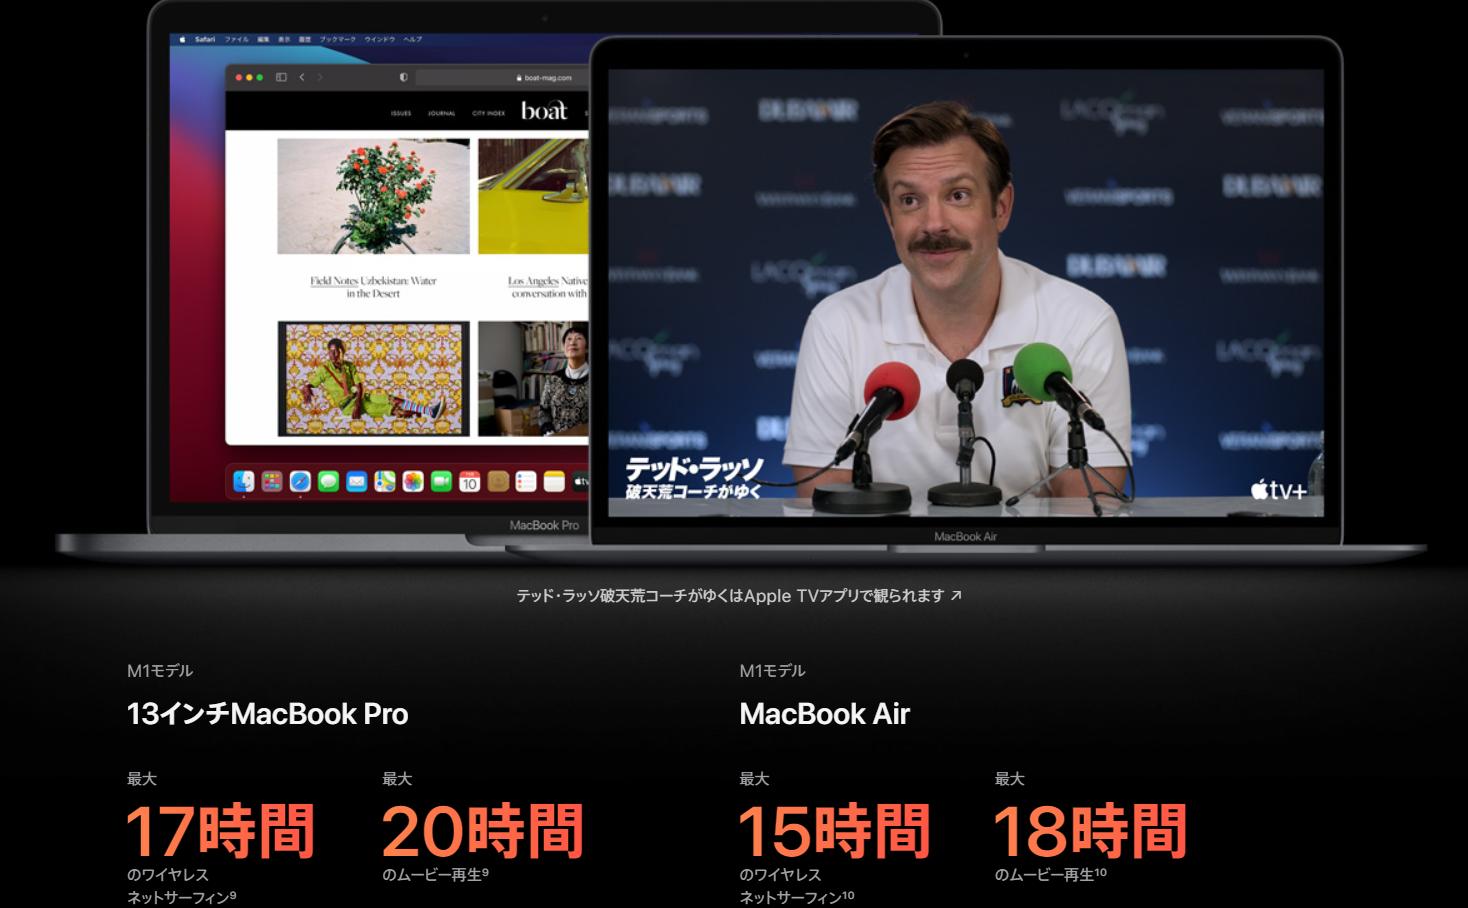Click the privacy shield icon in Safari toolbar
The height and width of the screenshot is (908, 1468).
coord(403,77)
